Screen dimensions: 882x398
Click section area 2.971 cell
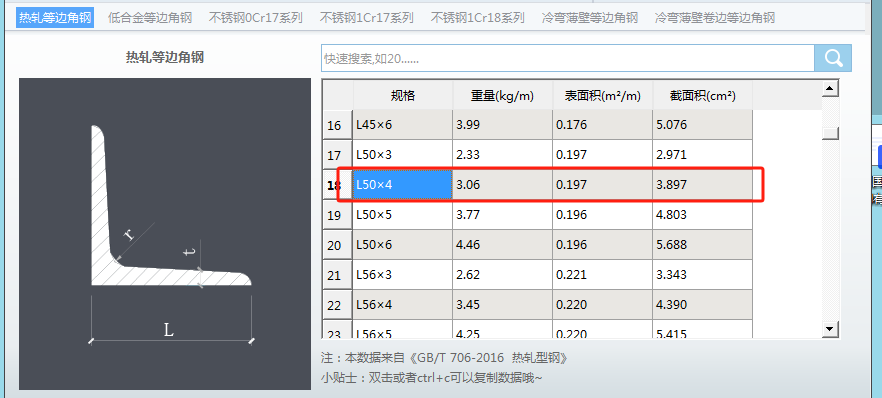pyautogui.click(x=703, y=155)
